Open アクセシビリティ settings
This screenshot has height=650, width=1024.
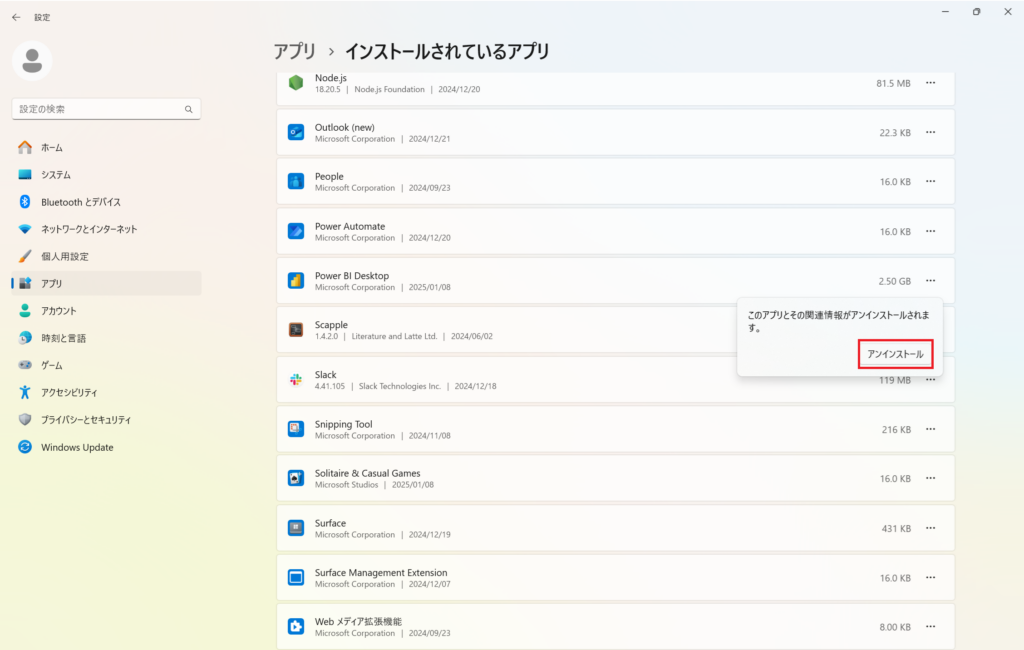tap(106, 393)
